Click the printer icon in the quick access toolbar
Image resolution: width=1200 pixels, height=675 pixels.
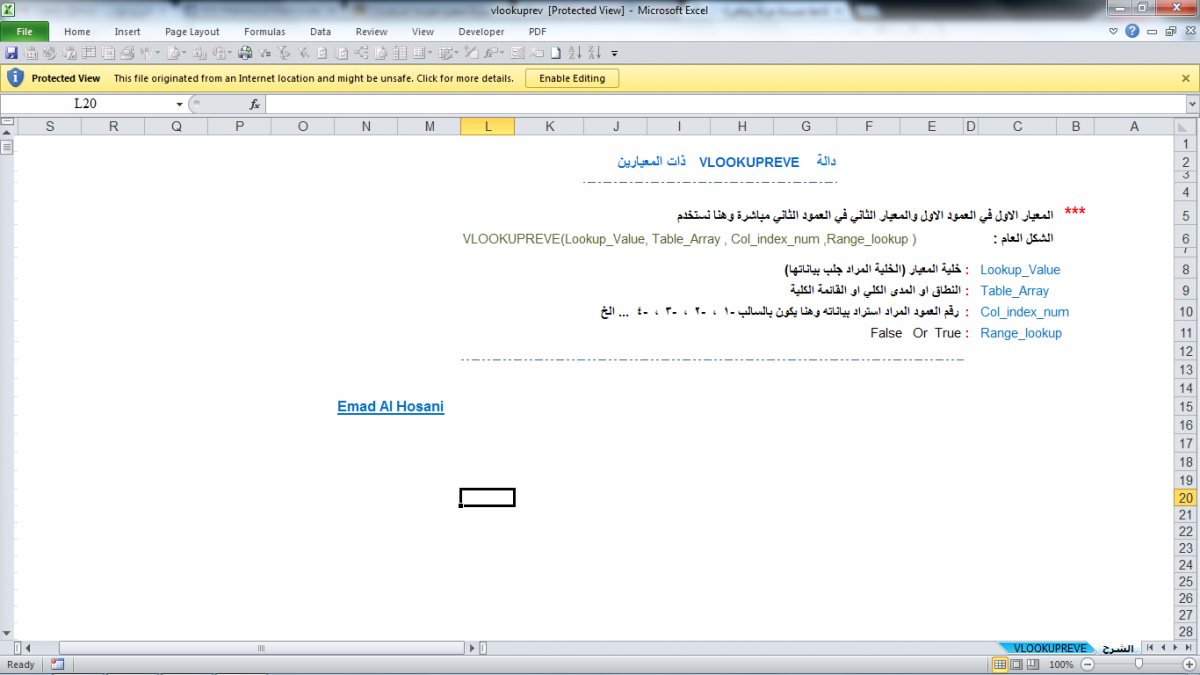(x=245, y=53)
